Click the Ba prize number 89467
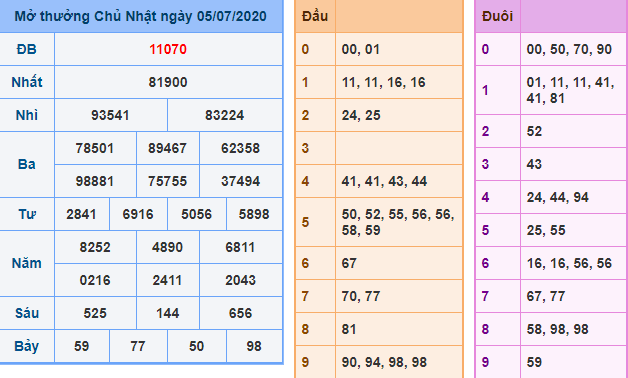 [167, 148]
